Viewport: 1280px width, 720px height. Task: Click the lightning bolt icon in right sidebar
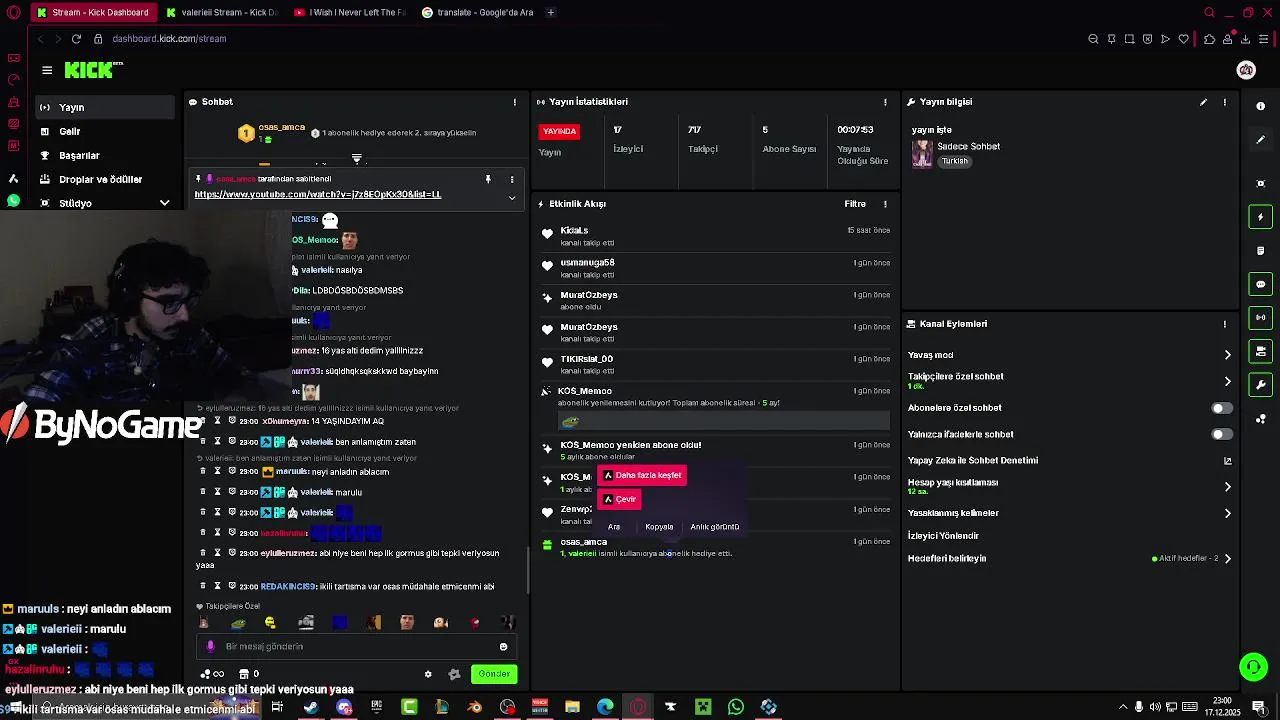point(1260,217)
